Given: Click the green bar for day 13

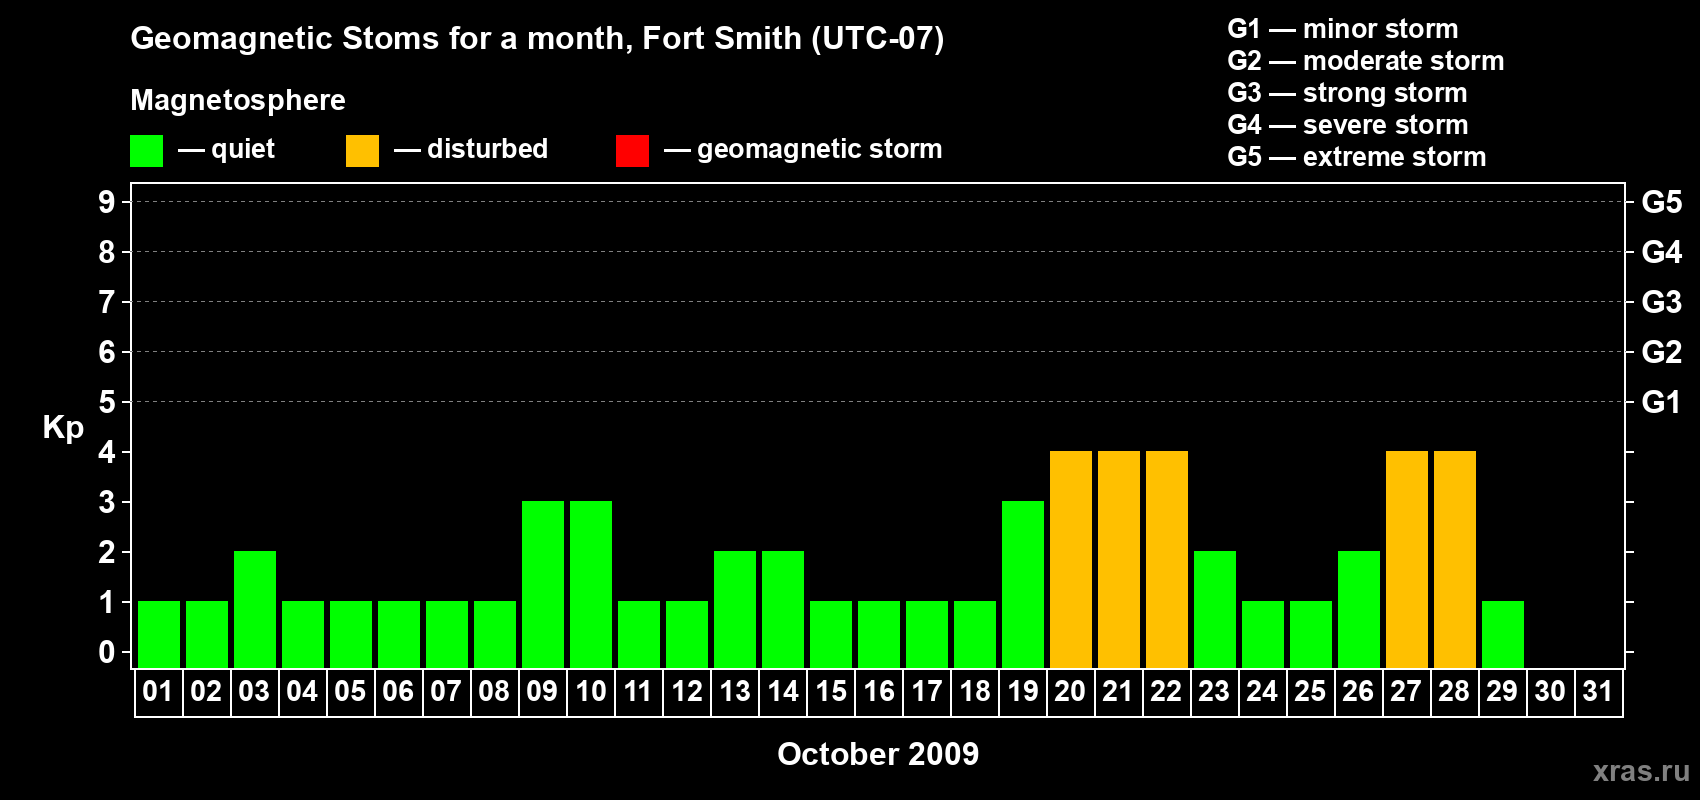Looking at the screenshot, I should pyautogui.click(x=735, y=609).
